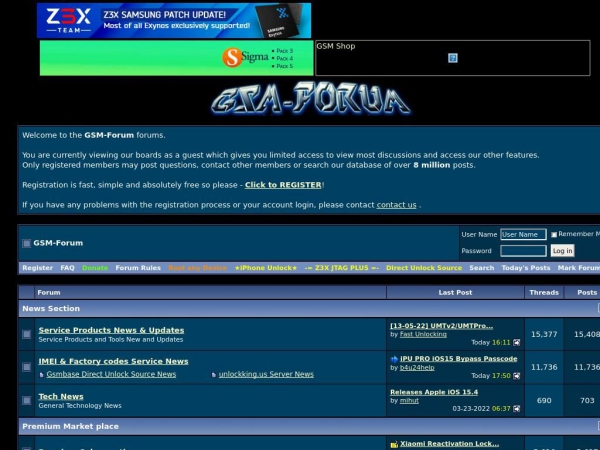The height and width of the screenshot is (450, 600).
Task: Open Gsmbase Direct Unlock Source News subforum
Action: point(111,374)
